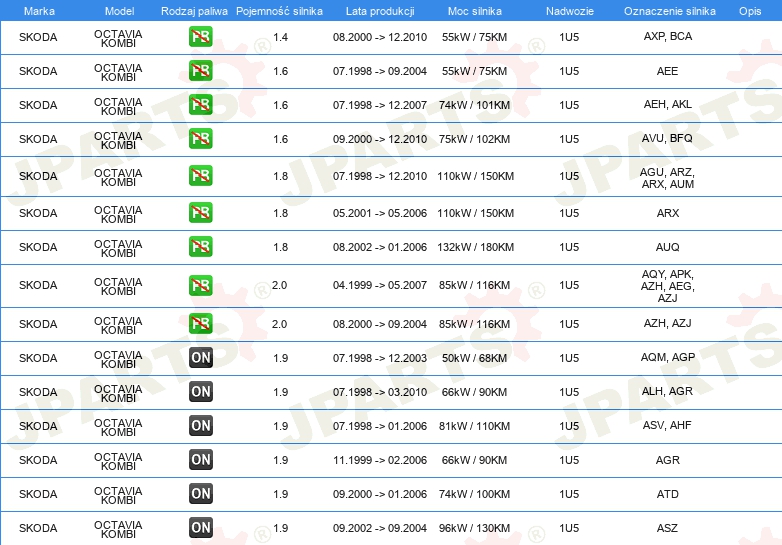The height and width of the screenshot is (545, 782).
Task: Click the ON diesel icon in the ASV, AHF row
Action: tap(200, 426)
